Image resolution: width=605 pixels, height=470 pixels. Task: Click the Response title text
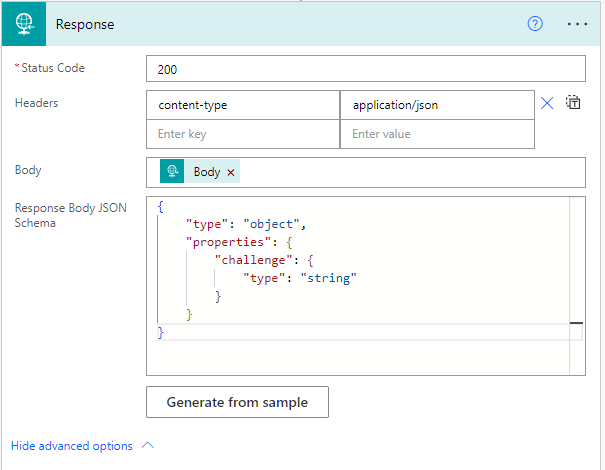point(85,24)
